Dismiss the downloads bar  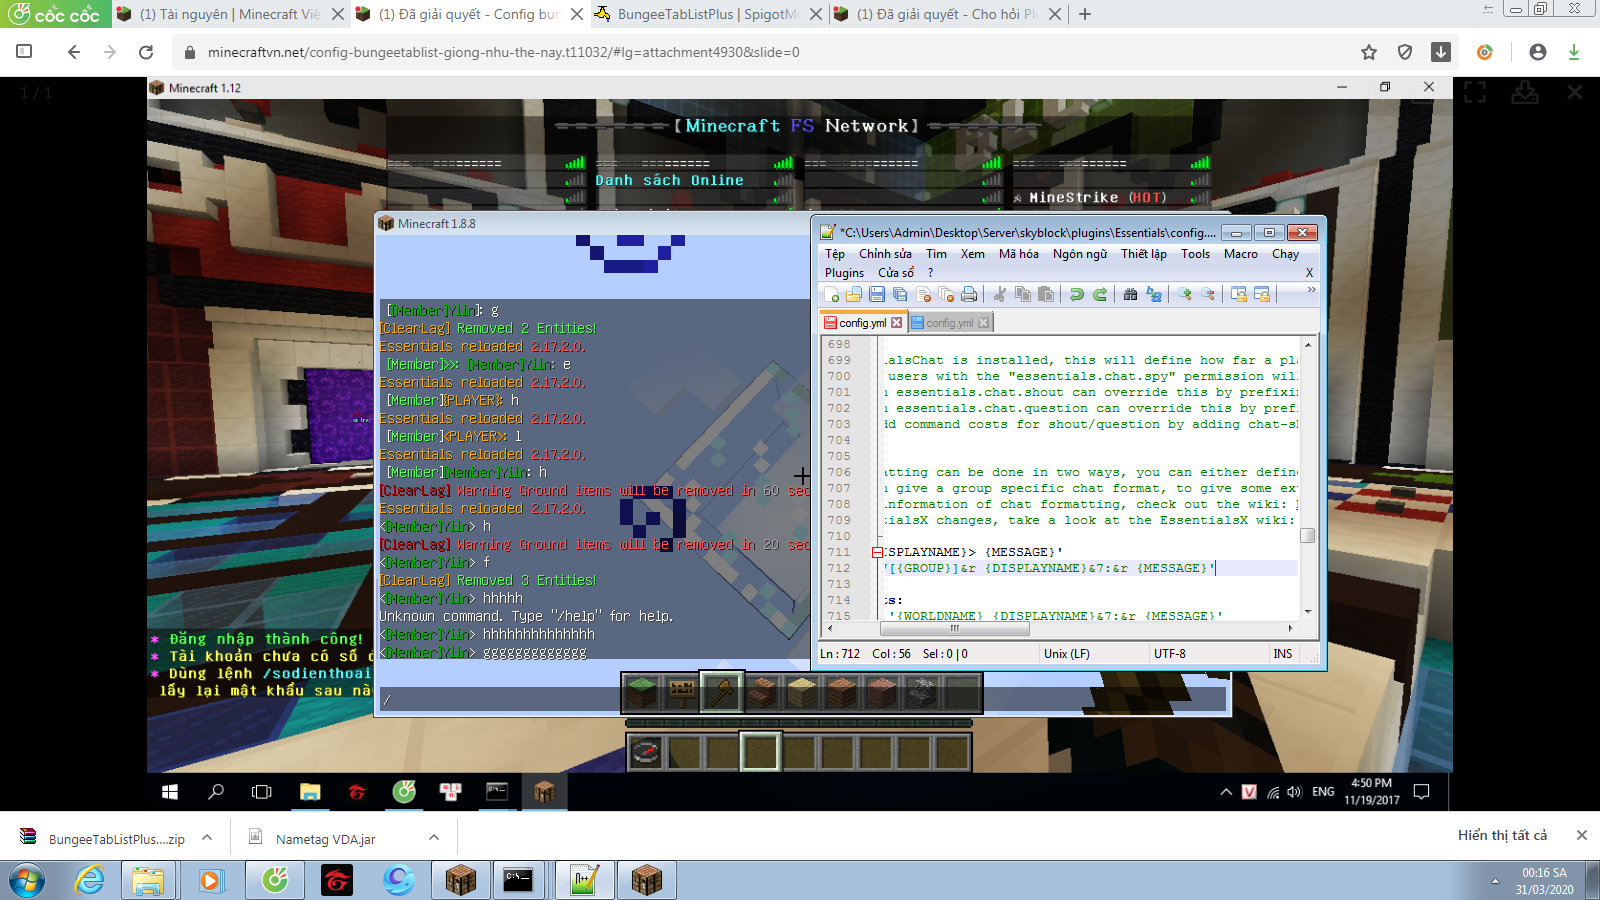(1582, 835)
